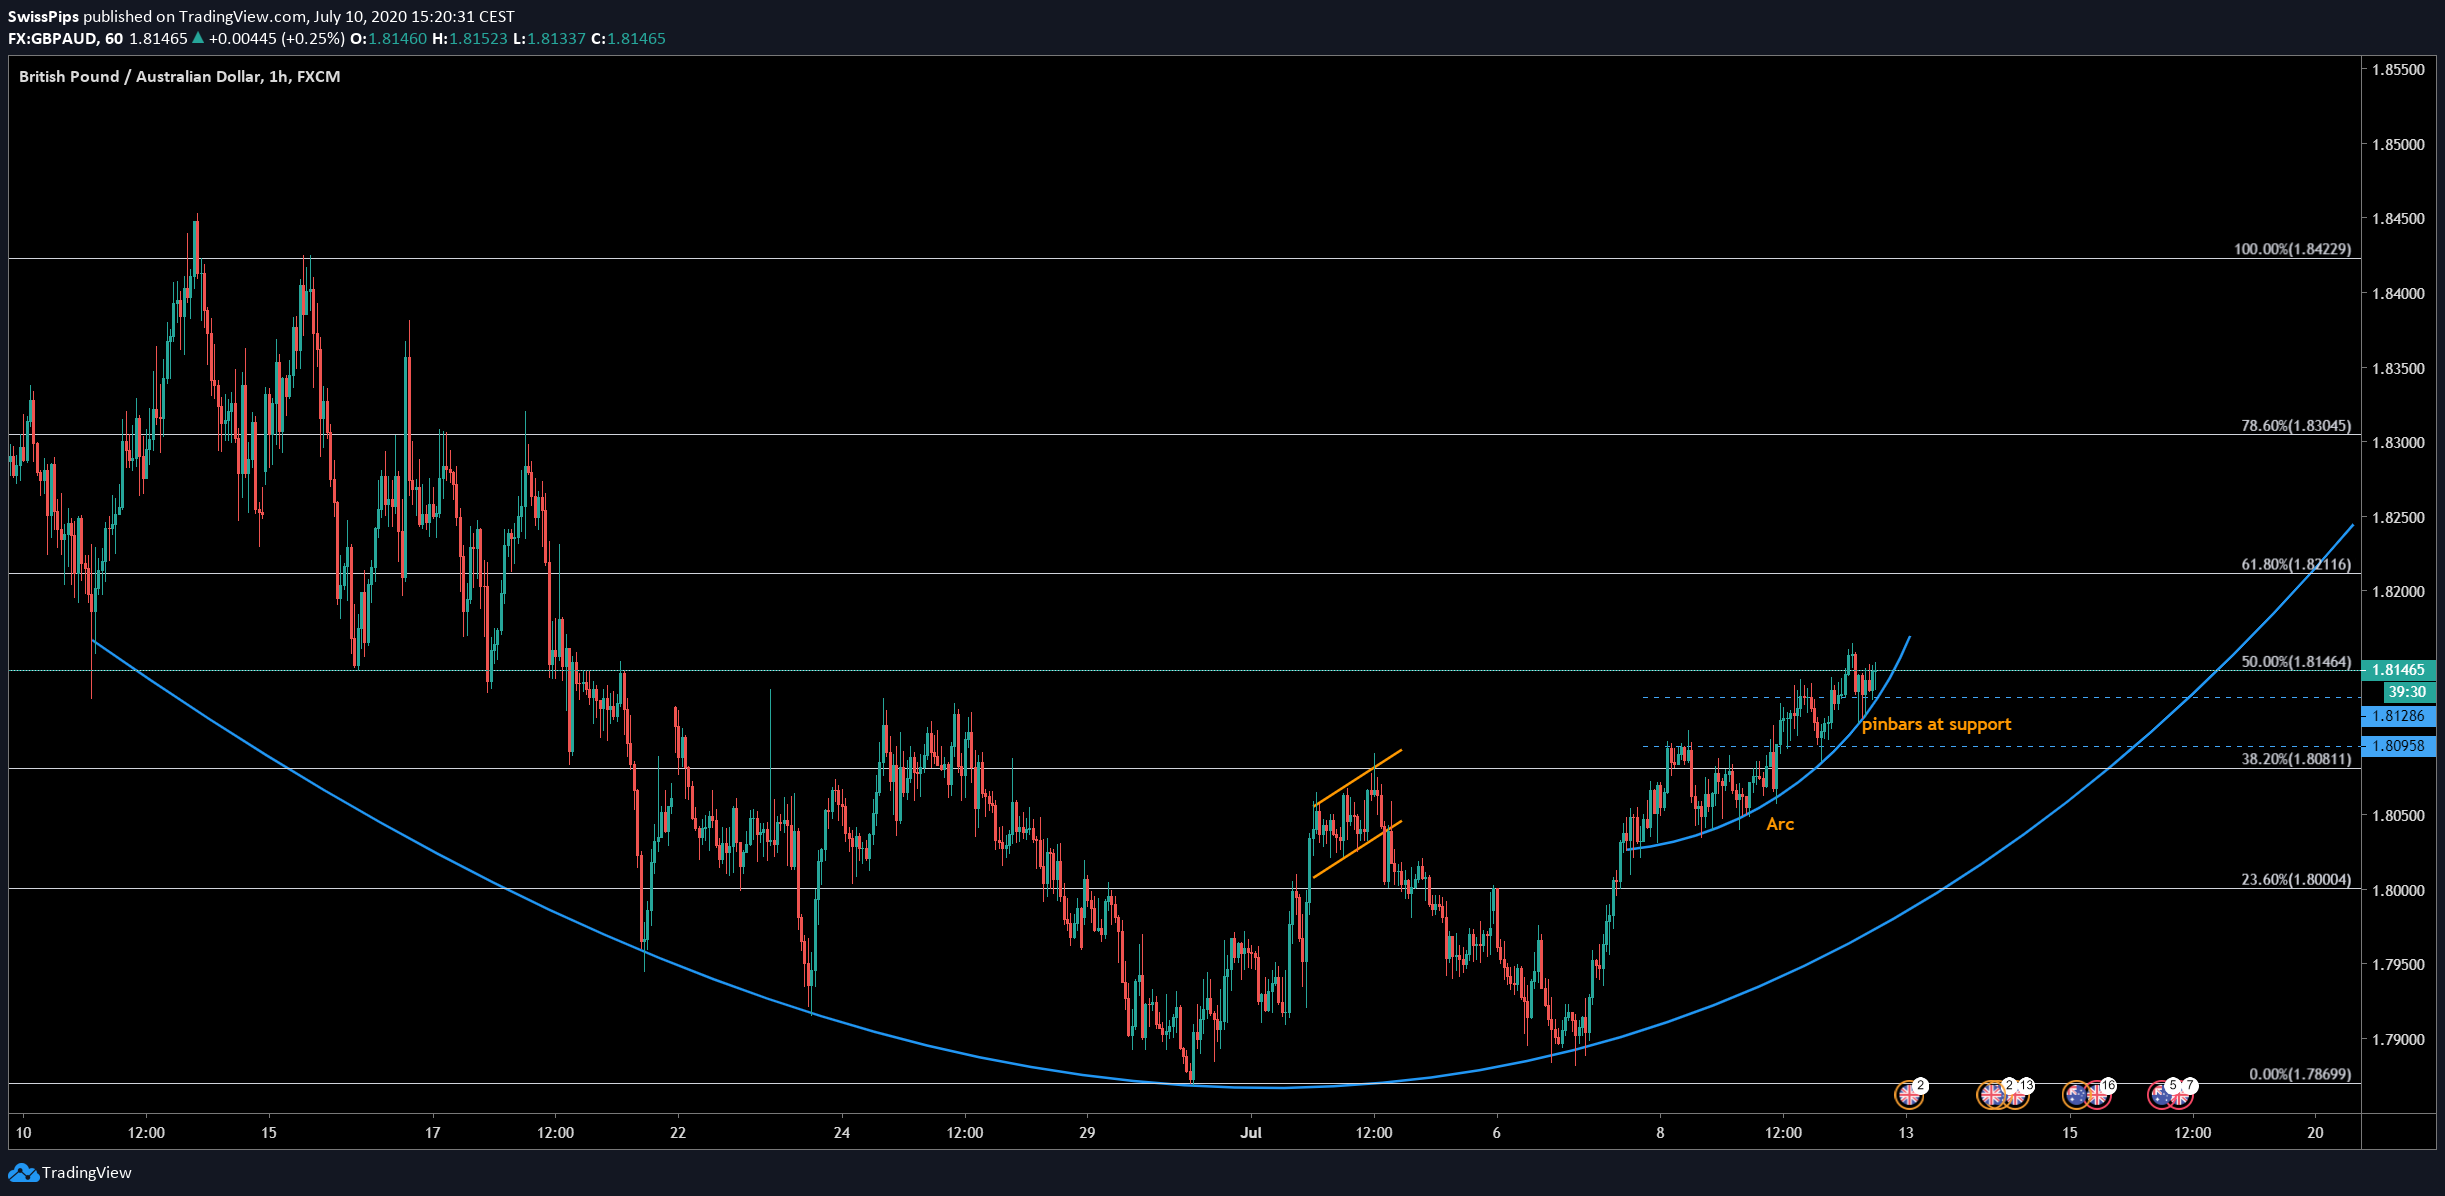Open the Australian event icon badged 5
This screenshot has height=1196, width=2445.
click(2161, 1095)
